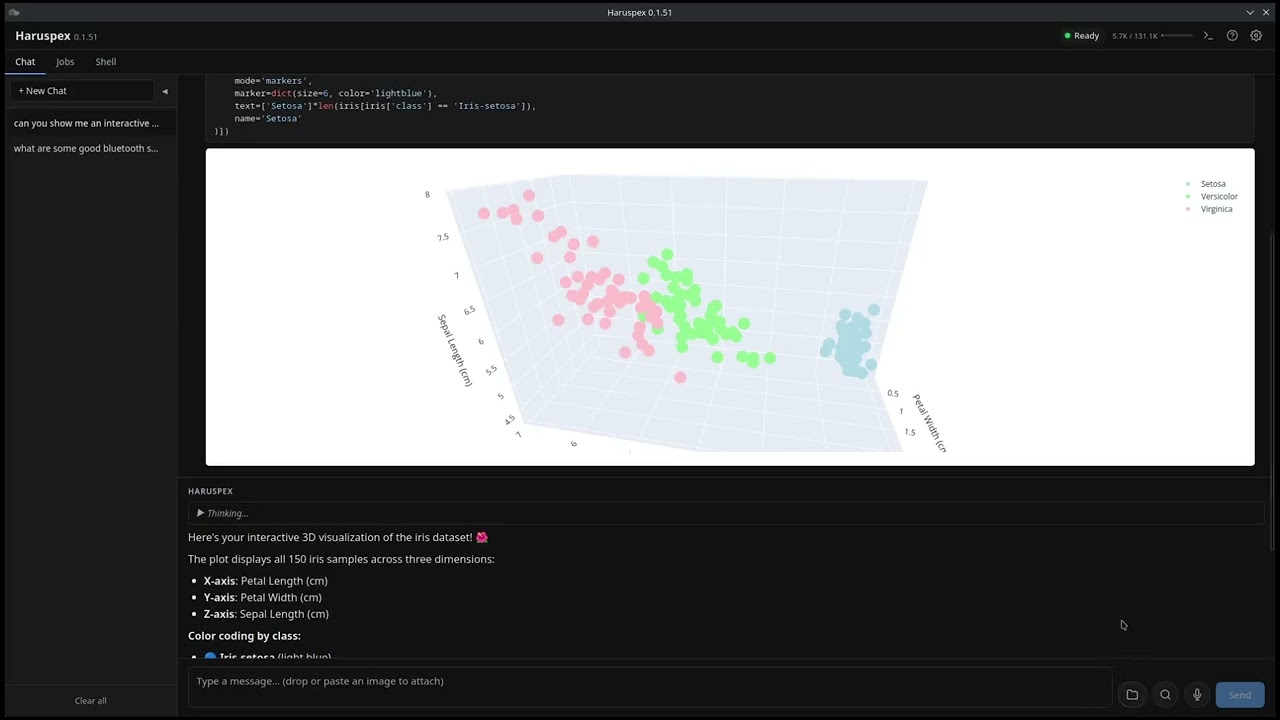Click the mode='markers' code line

tap(273, 80)
